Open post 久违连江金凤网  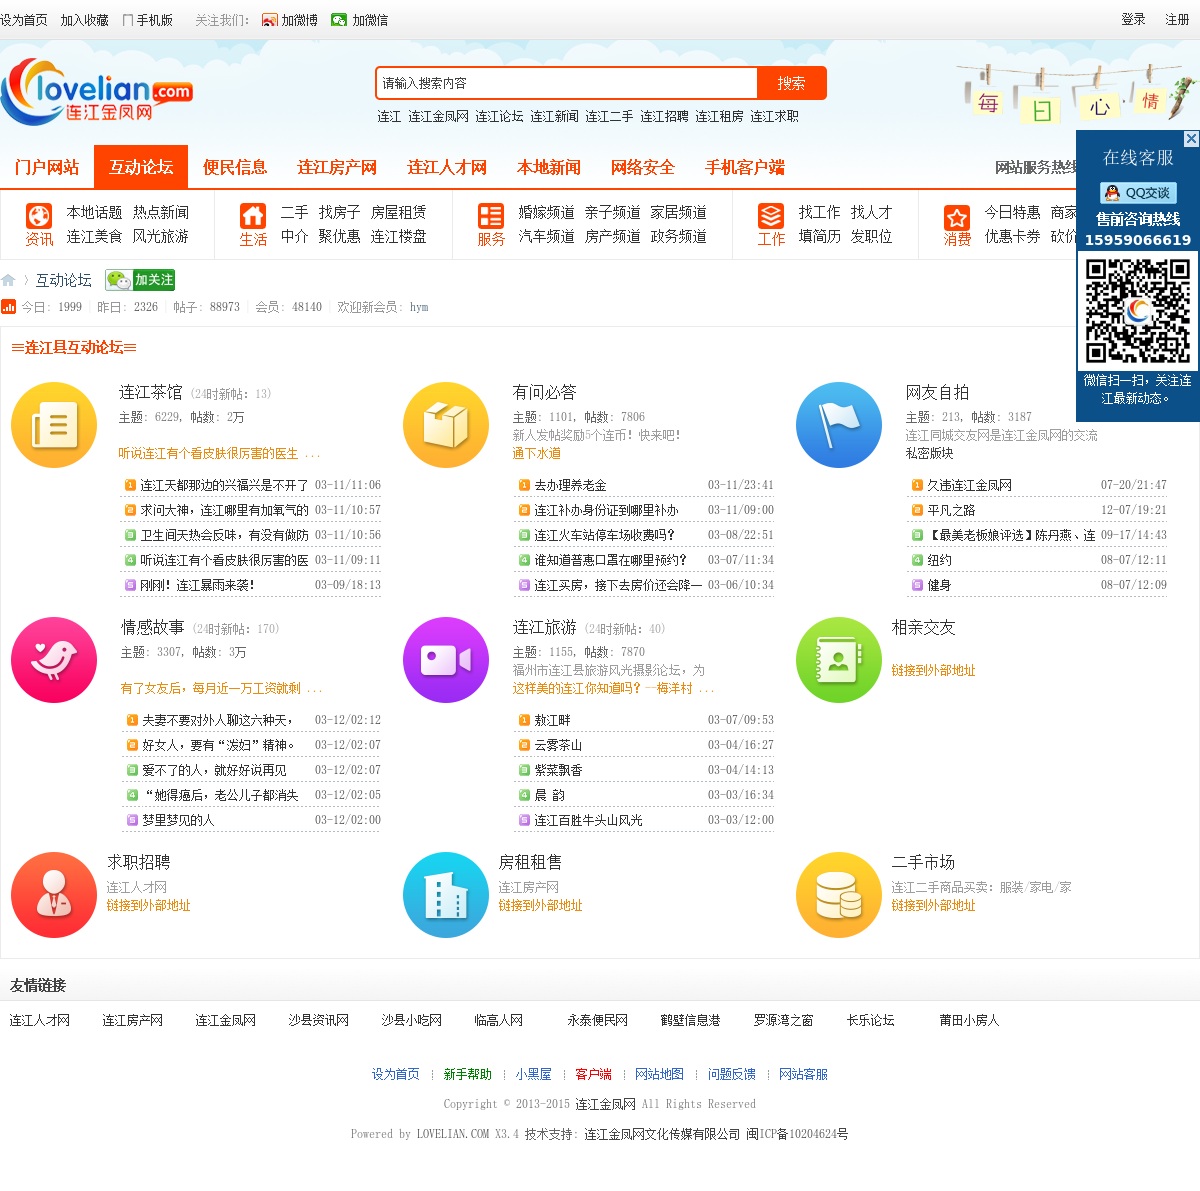pos(969,485)
